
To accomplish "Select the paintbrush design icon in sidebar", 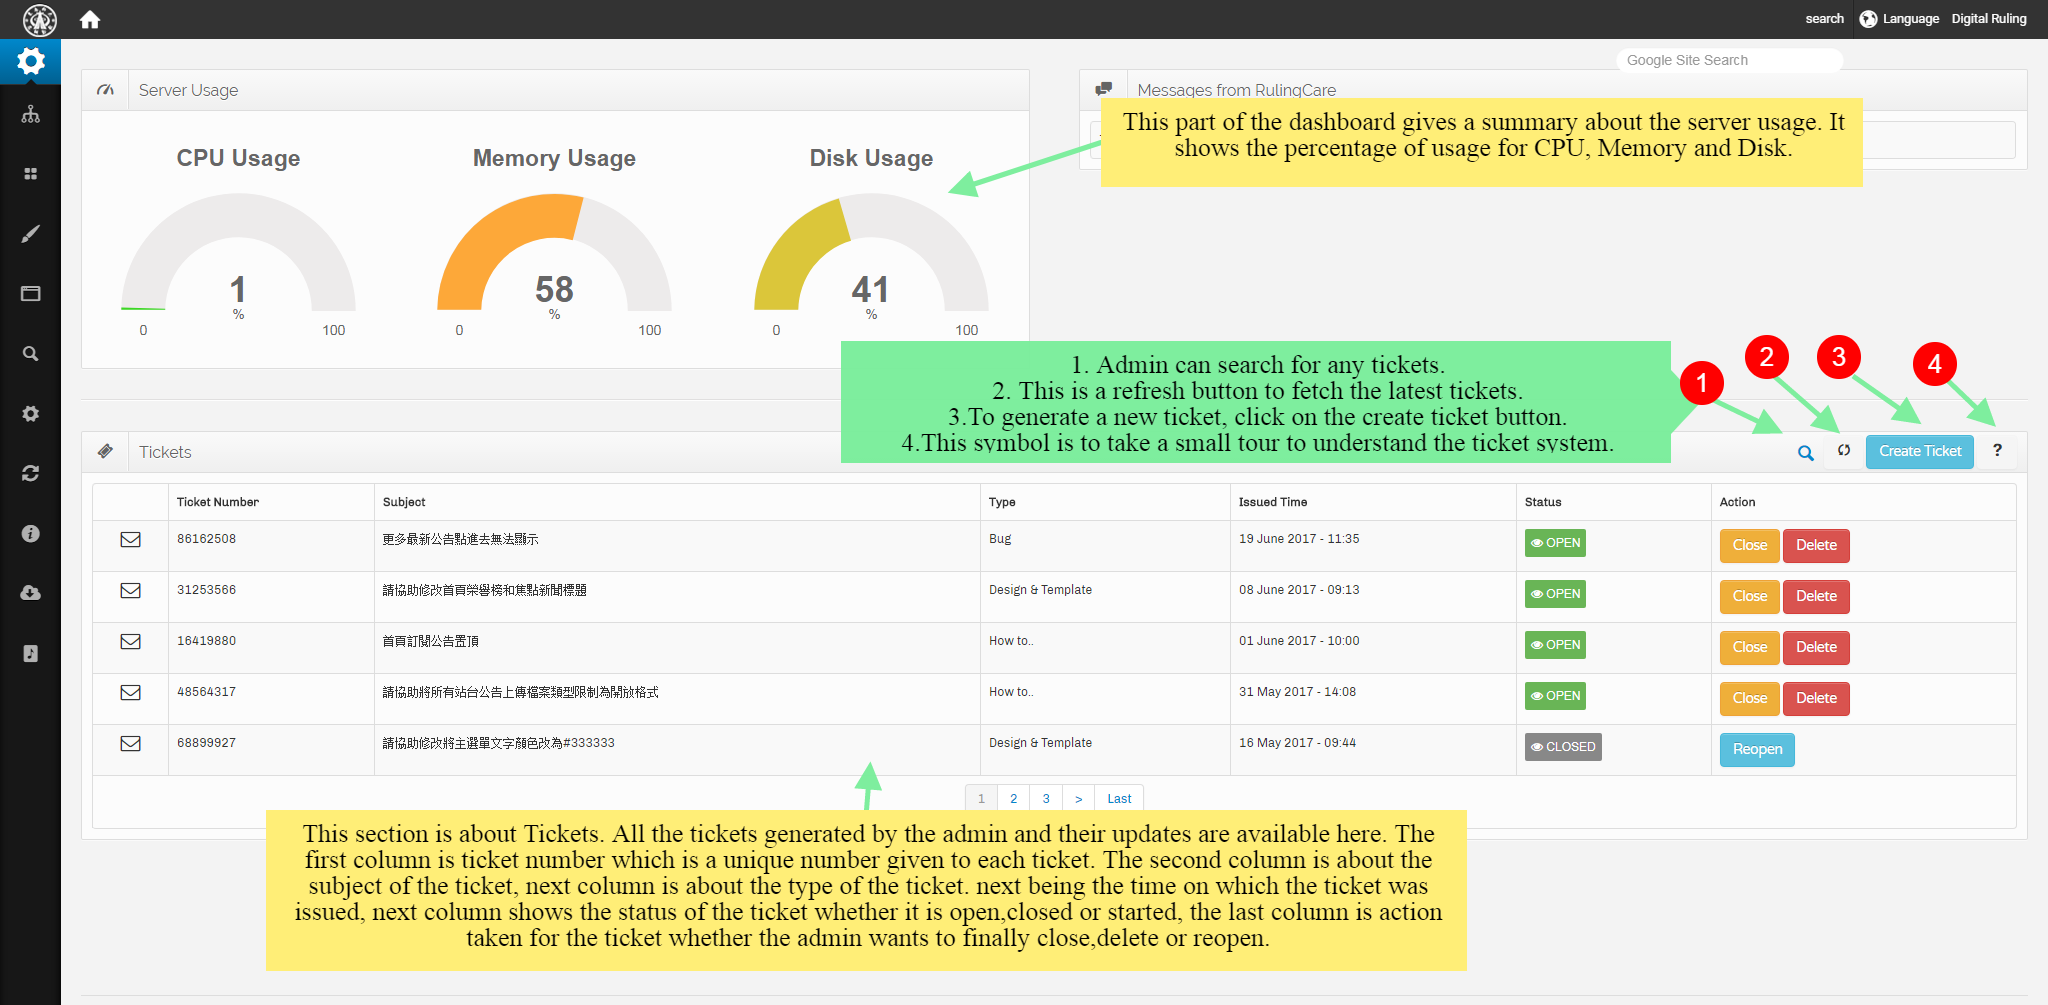I will pos(31,234).
